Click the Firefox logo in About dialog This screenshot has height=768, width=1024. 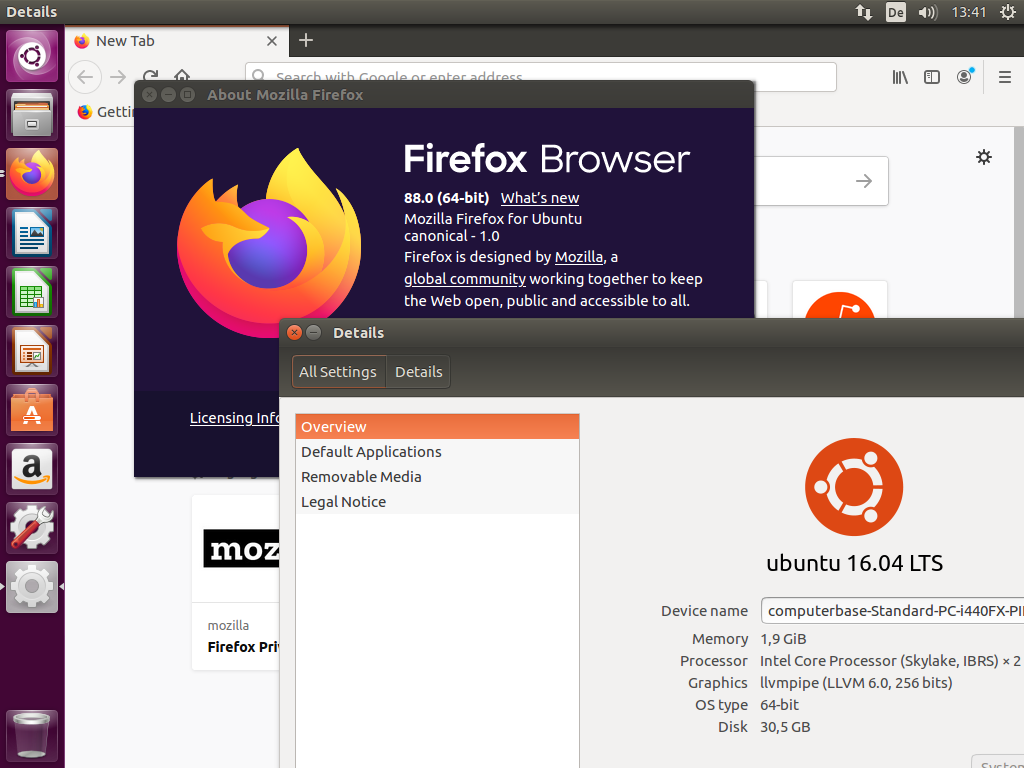pos(268,242)
